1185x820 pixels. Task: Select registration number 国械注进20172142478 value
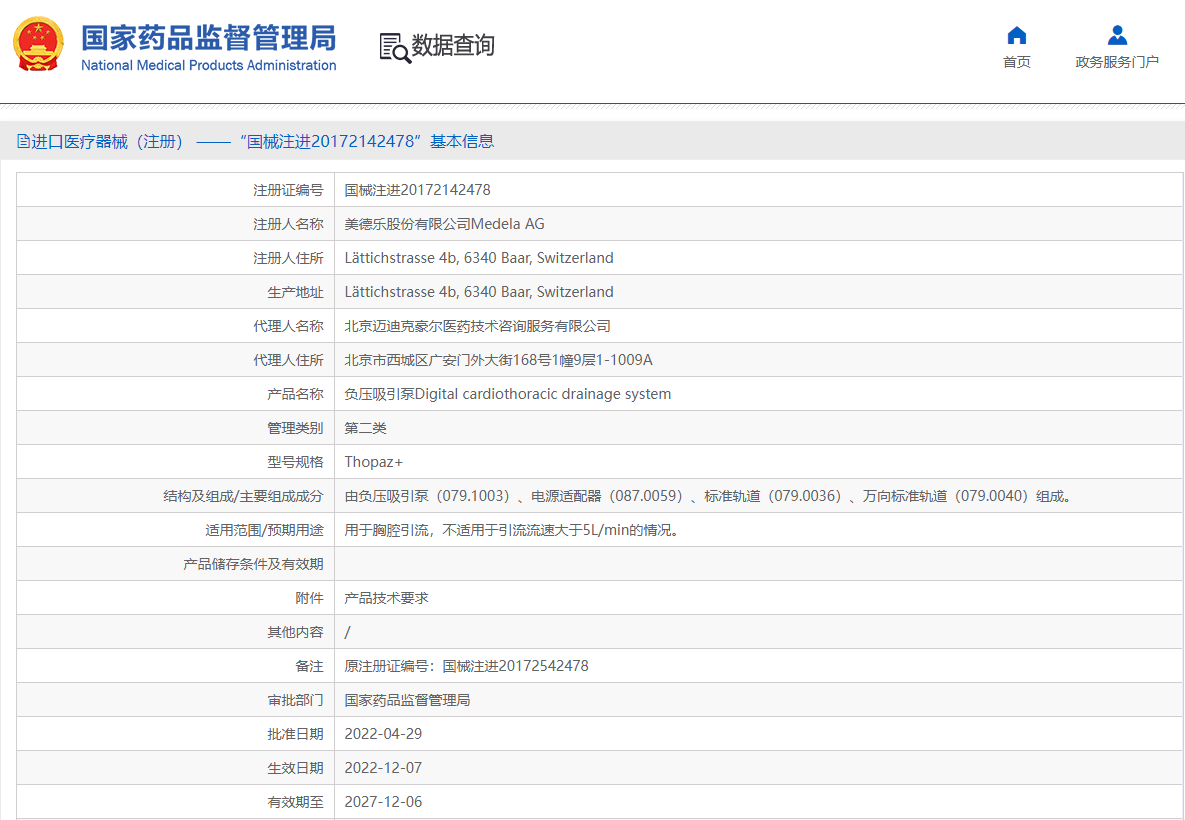pyautogui.click(x=417, y=190)
